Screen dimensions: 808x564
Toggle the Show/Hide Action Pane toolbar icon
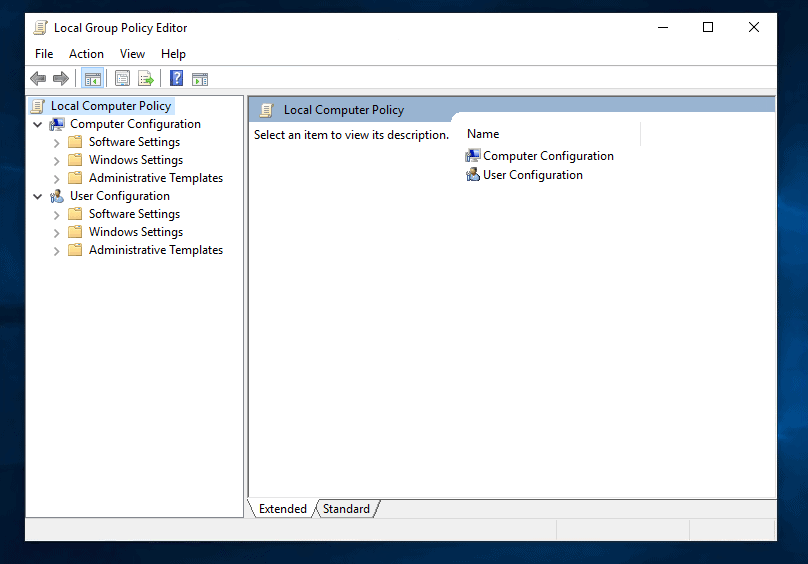[200, 79]
